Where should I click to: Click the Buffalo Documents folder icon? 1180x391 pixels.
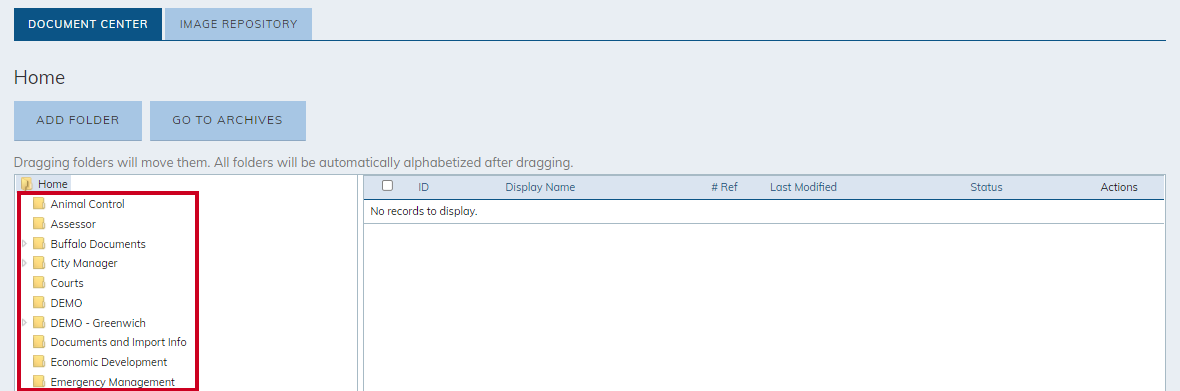tap(39, 244)
